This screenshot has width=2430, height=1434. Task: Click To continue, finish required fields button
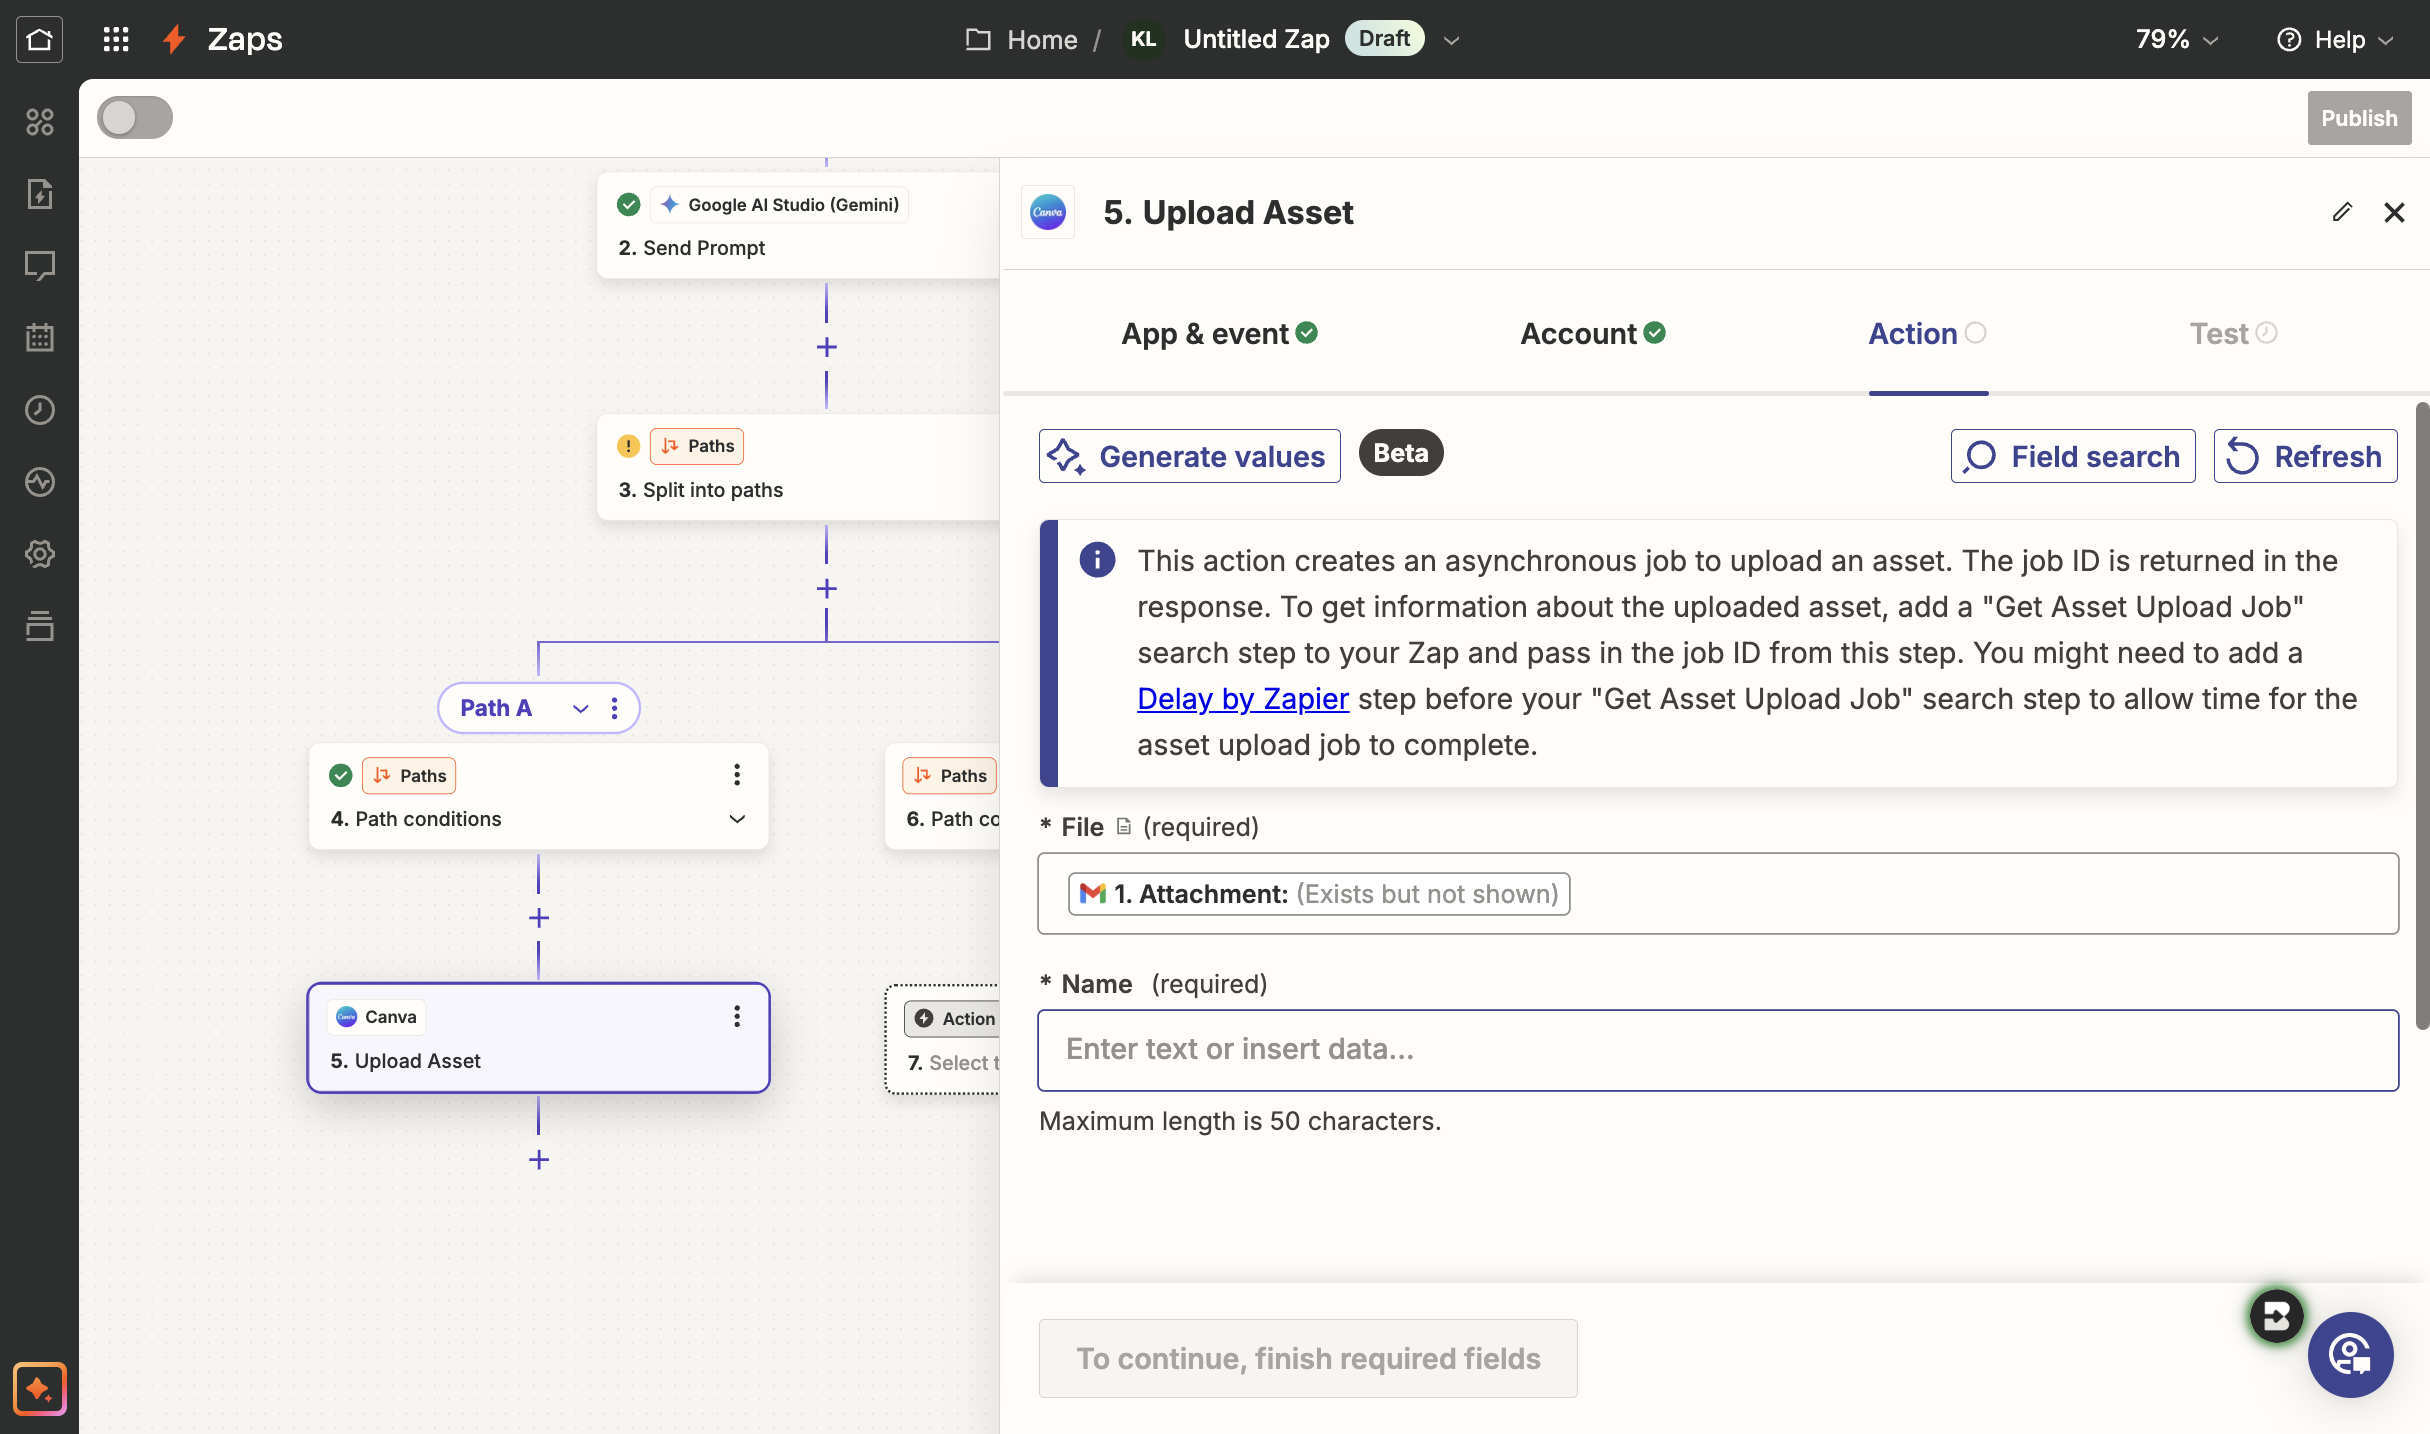click(1308, 1358)
